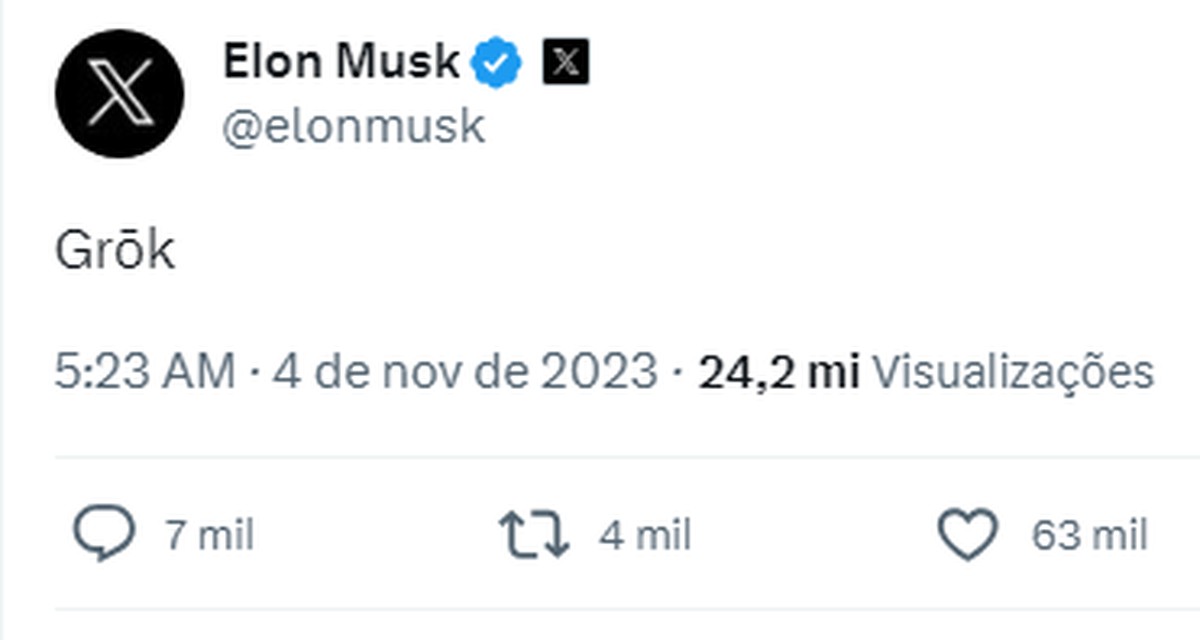Open the reply speech bubble icon
Image resolution: width=1200 pixels, height=640 pixels.
coord(104,535)
